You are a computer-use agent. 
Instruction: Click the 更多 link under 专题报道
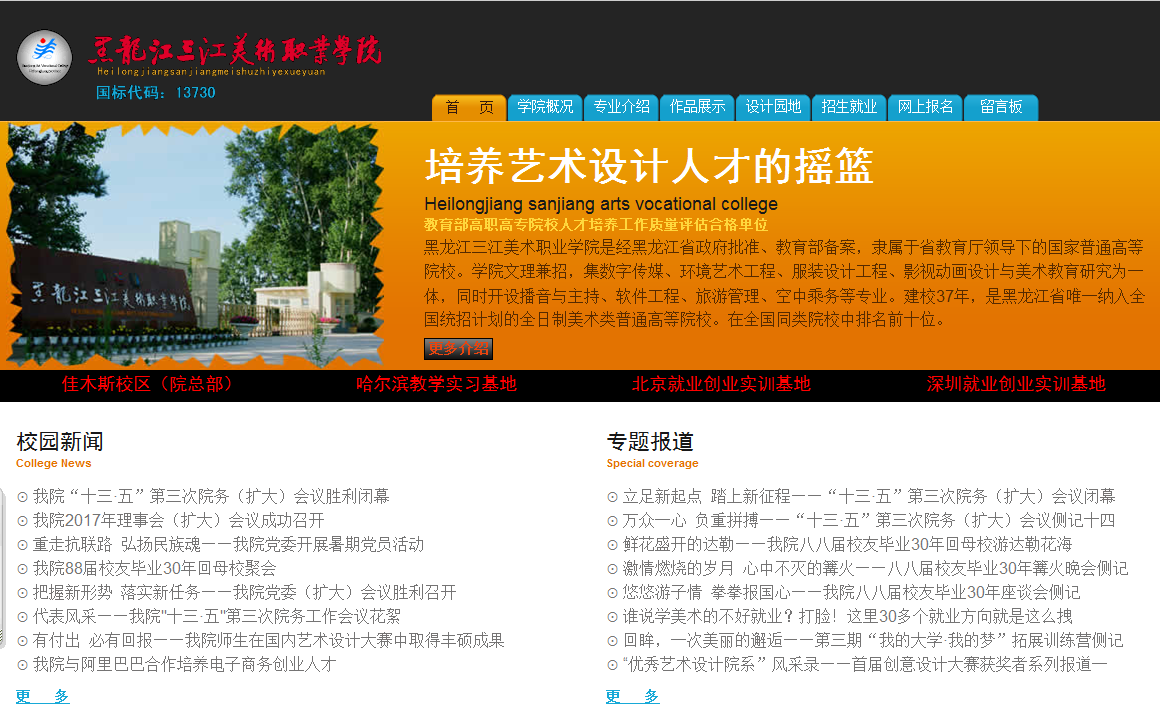coord(632,696)
